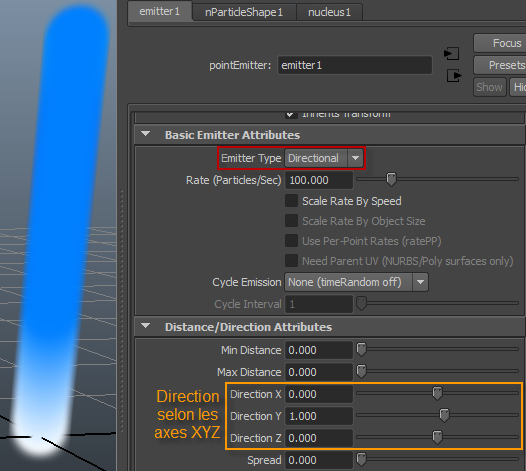The image size is (526, 471).
Task: Select the emitter1 tab
Action: [x=160, y=11]
